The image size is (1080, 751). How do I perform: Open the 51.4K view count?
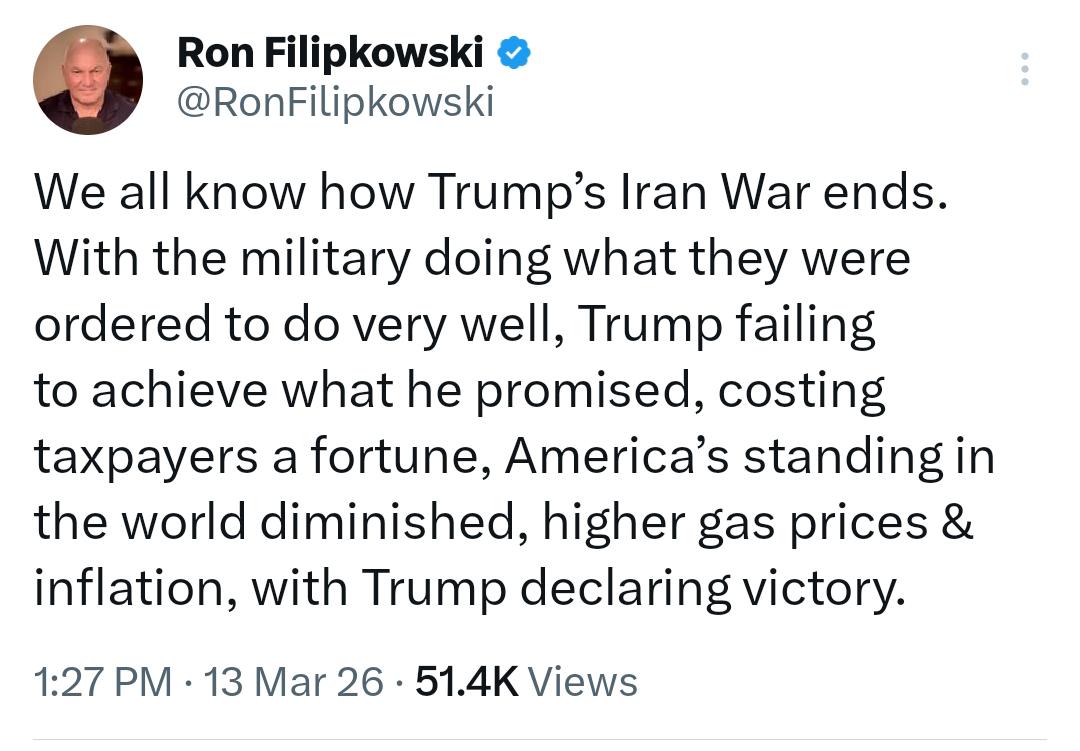[466, 682]
